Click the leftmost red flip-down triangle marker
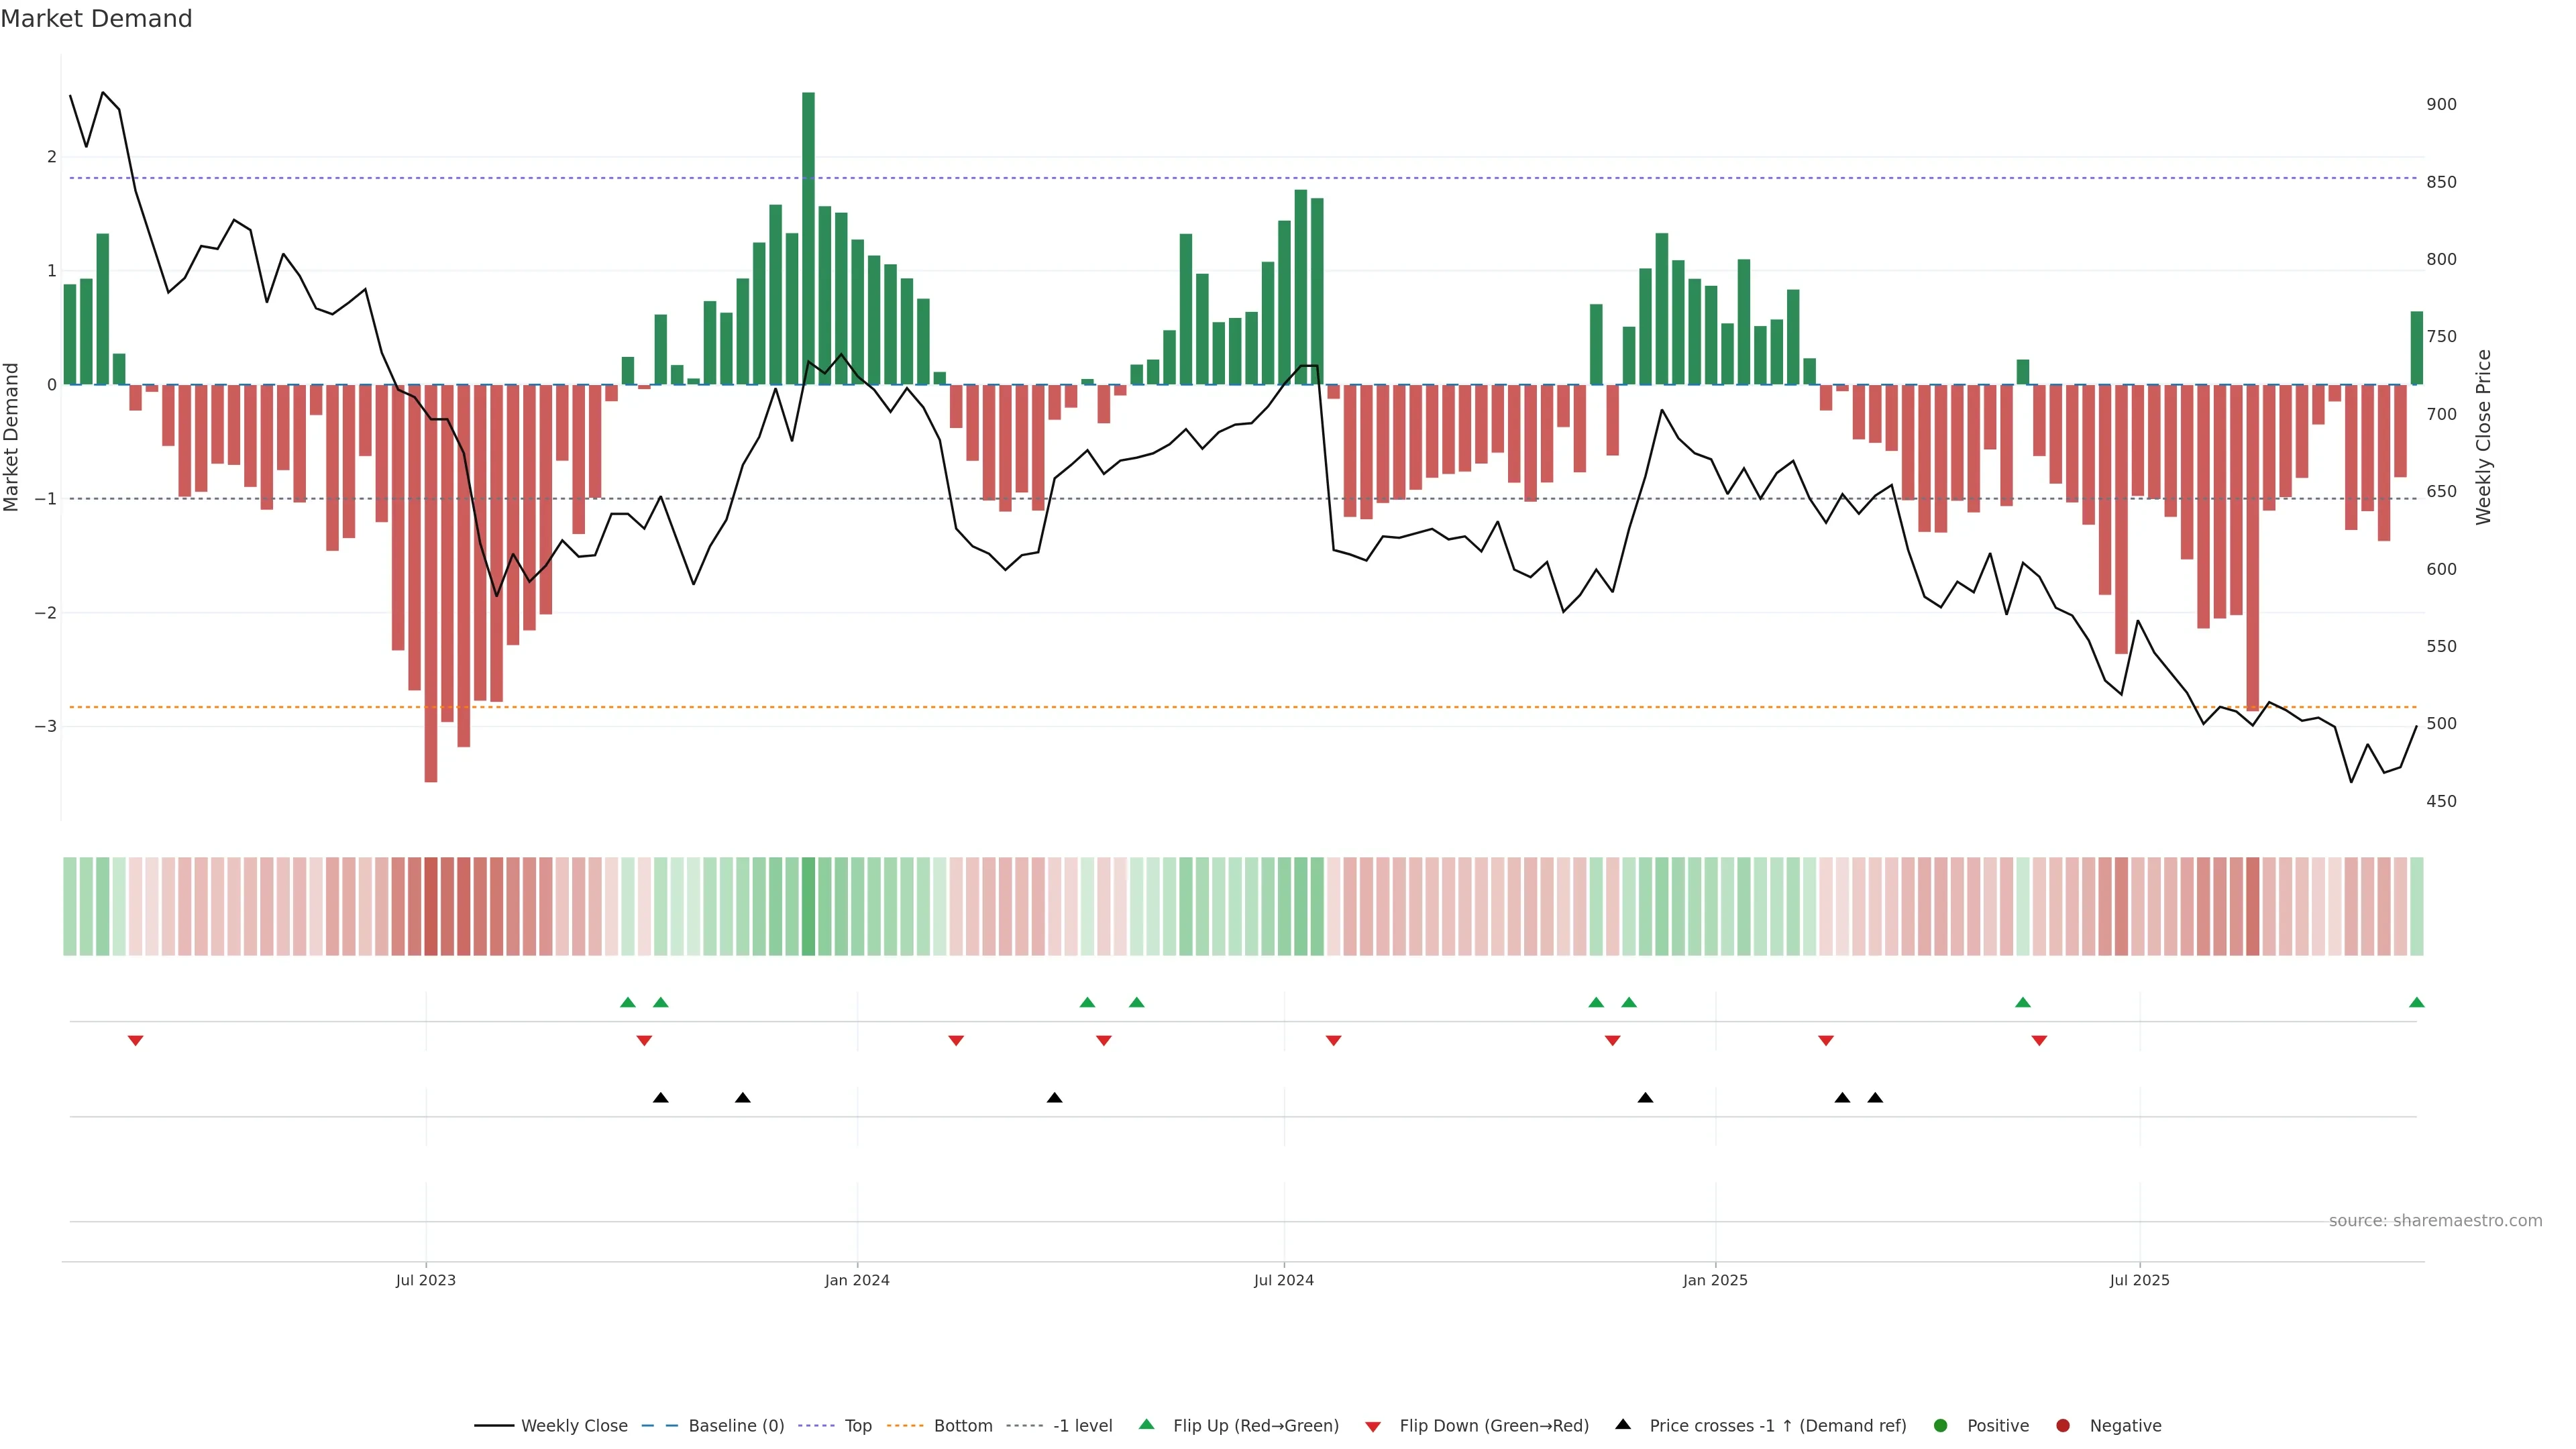The height and width of the screenshot is (1449, 2576). coord(136,1041)
